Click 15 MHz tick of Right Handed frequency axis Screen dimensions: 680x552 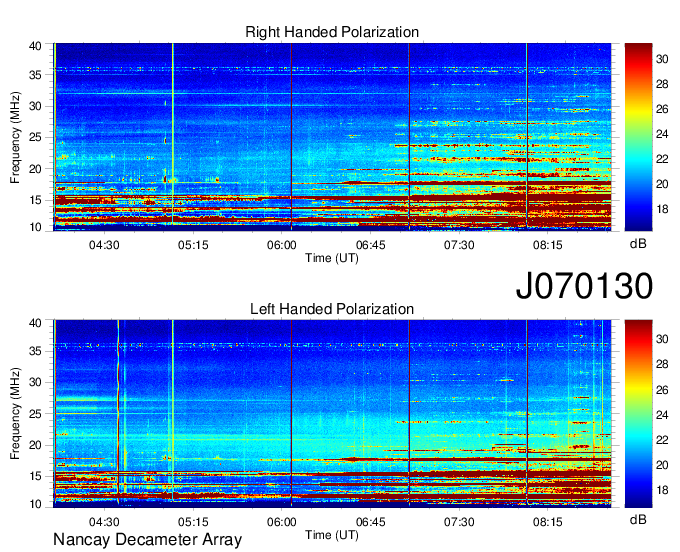pos(35,200)
